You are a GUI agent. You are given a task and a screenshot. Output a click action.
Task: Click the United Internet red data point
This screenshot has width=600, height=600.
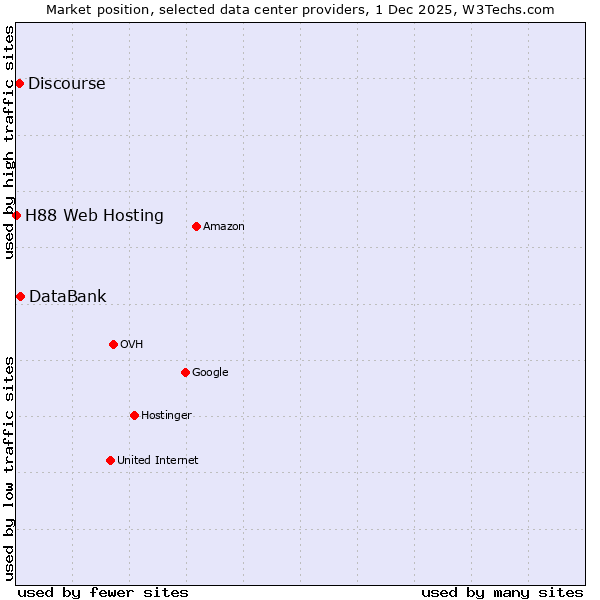coord(111,460)
